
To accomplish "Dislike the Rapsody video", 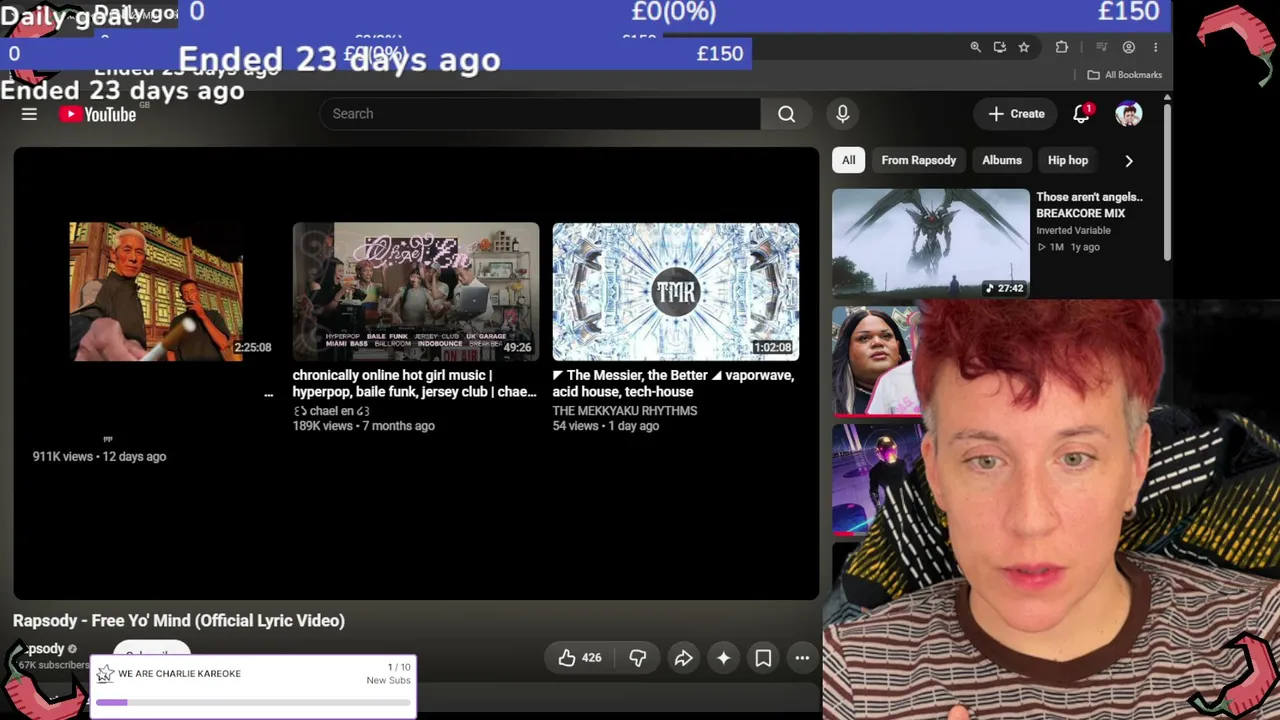I will click(638, 658).
